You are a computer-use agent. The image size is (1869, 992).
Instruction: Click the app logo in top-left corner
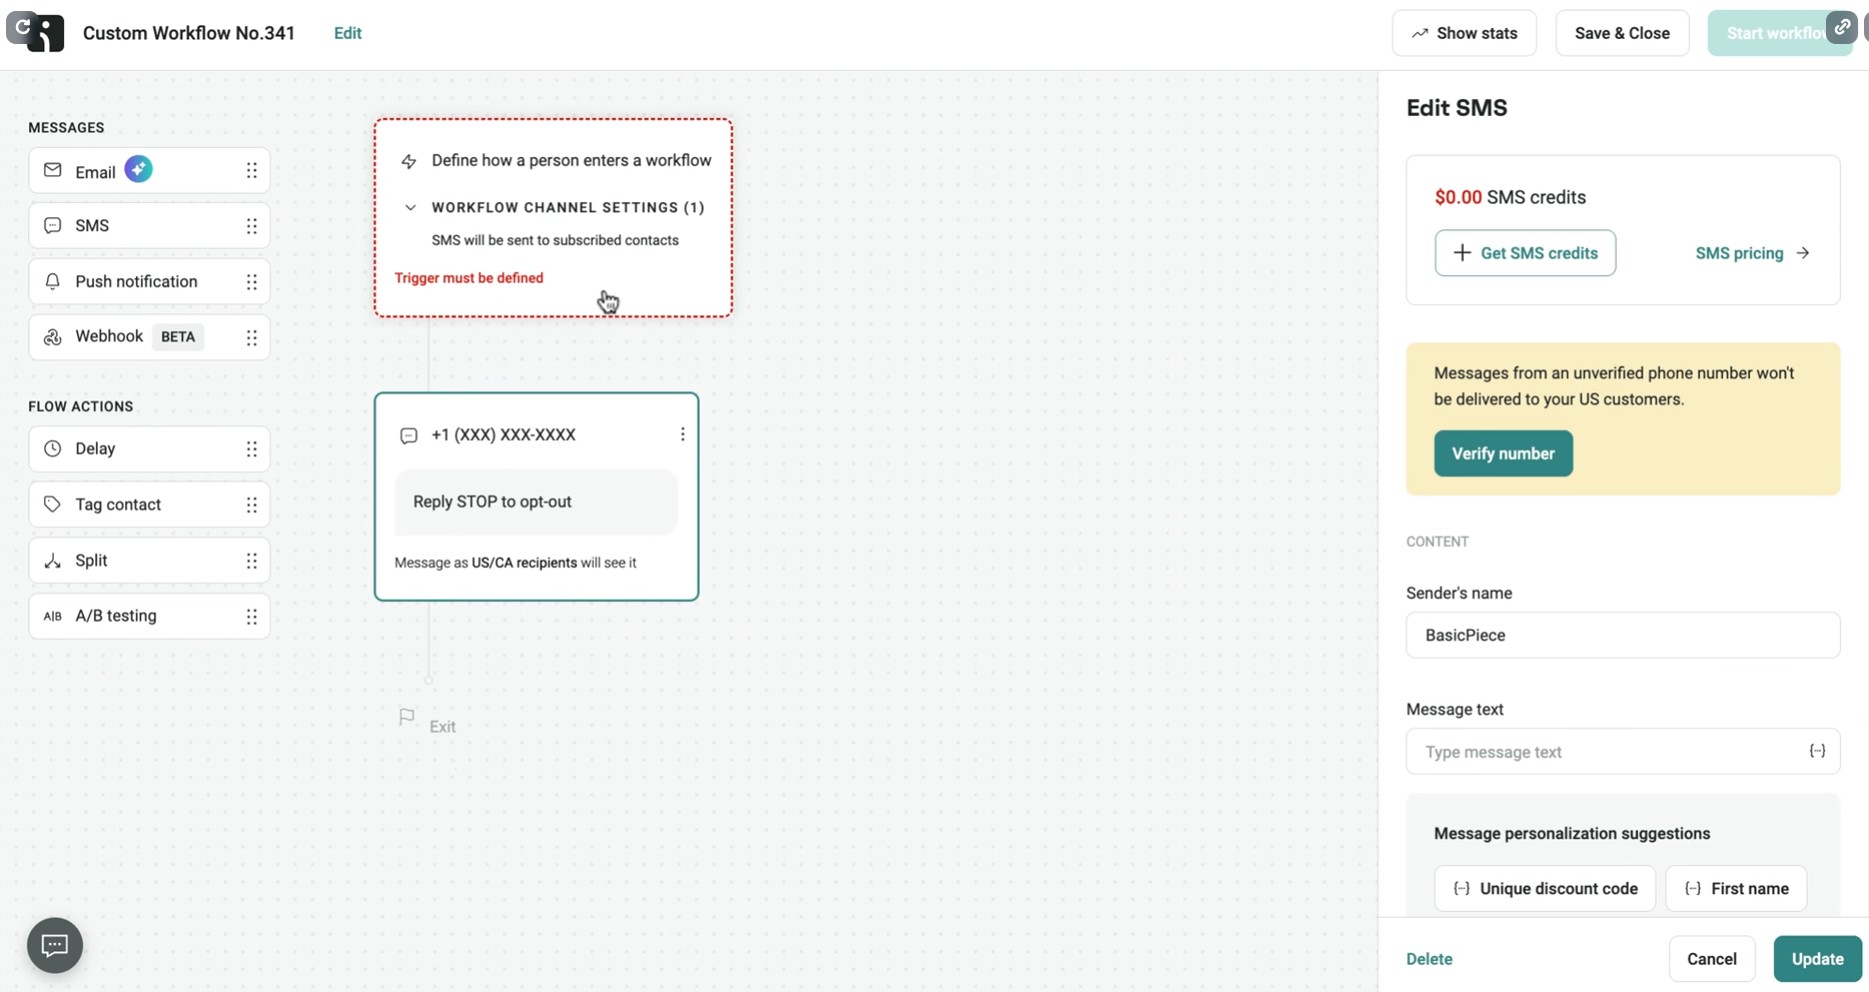click(46, 33)
